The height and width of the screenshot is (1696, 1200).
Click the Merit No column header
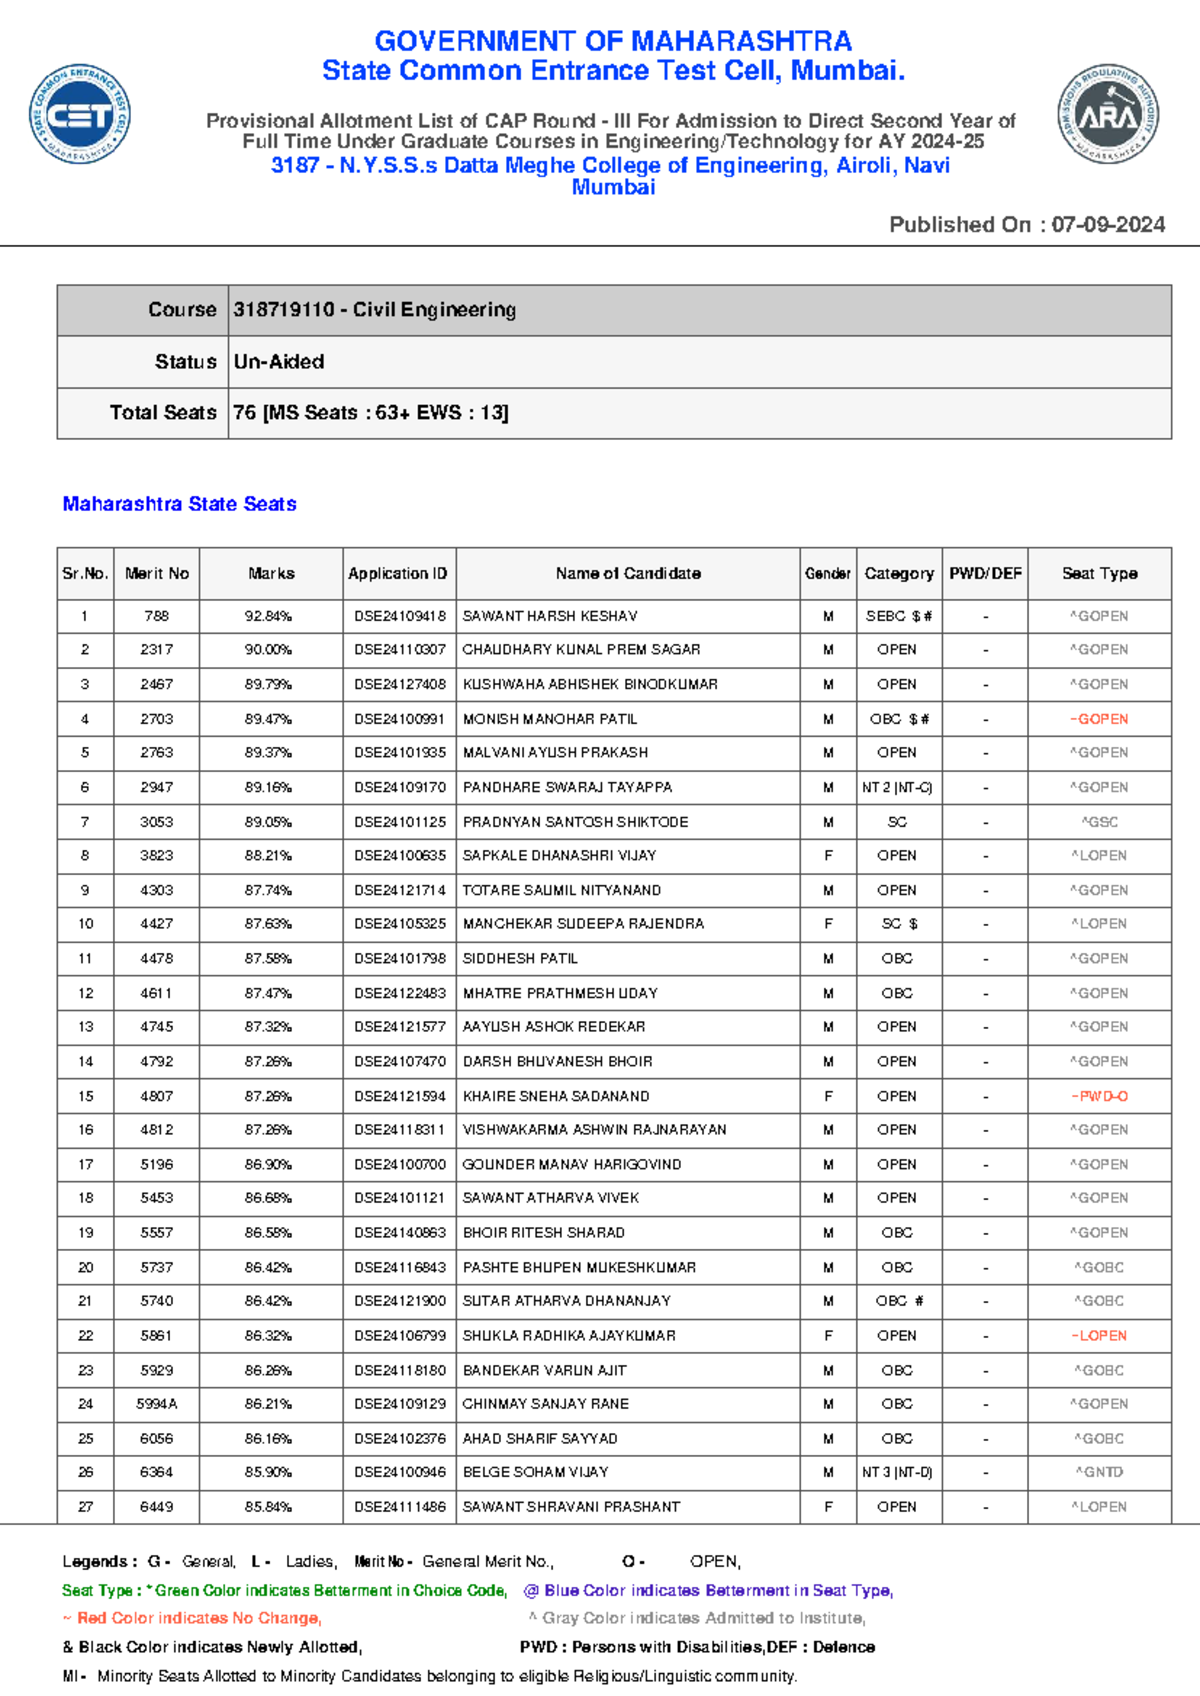pyautogui.click(x=157, y=574)
